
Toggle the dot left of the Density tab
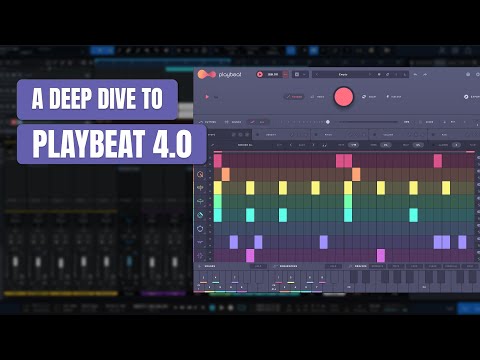tap(257, 135)
